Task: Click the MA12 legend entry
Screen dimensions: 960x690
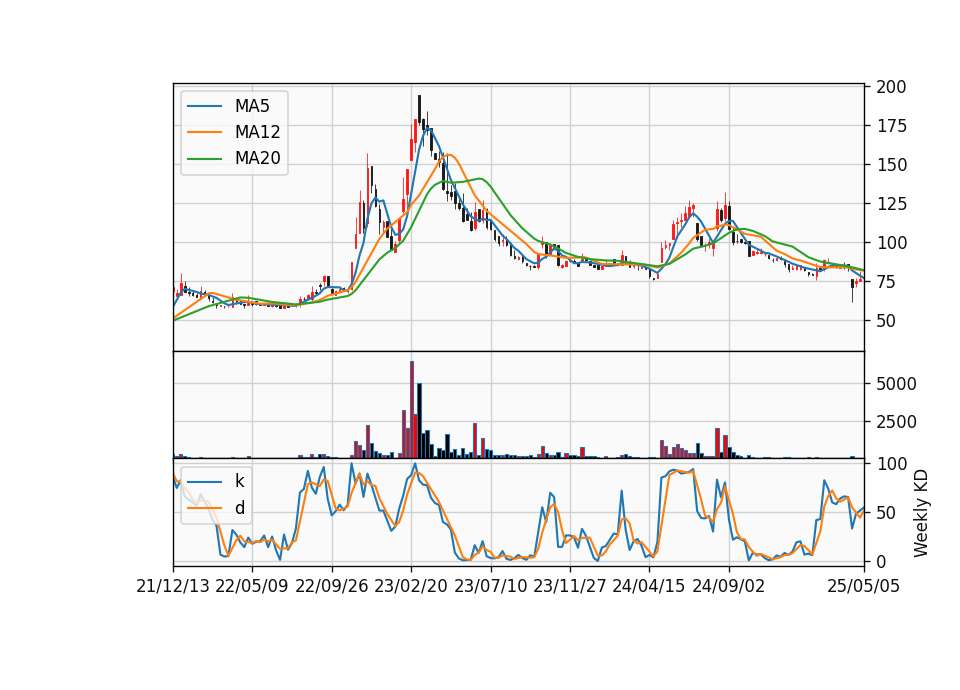Action: [234, 132]
